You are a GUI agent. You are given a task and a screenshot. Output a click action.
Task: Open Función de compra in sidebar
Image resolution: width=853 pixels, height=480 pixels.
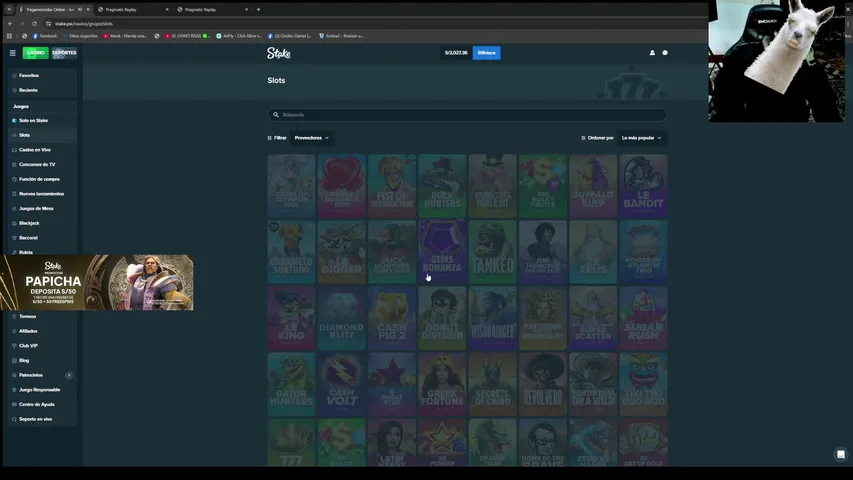point(42,179)
